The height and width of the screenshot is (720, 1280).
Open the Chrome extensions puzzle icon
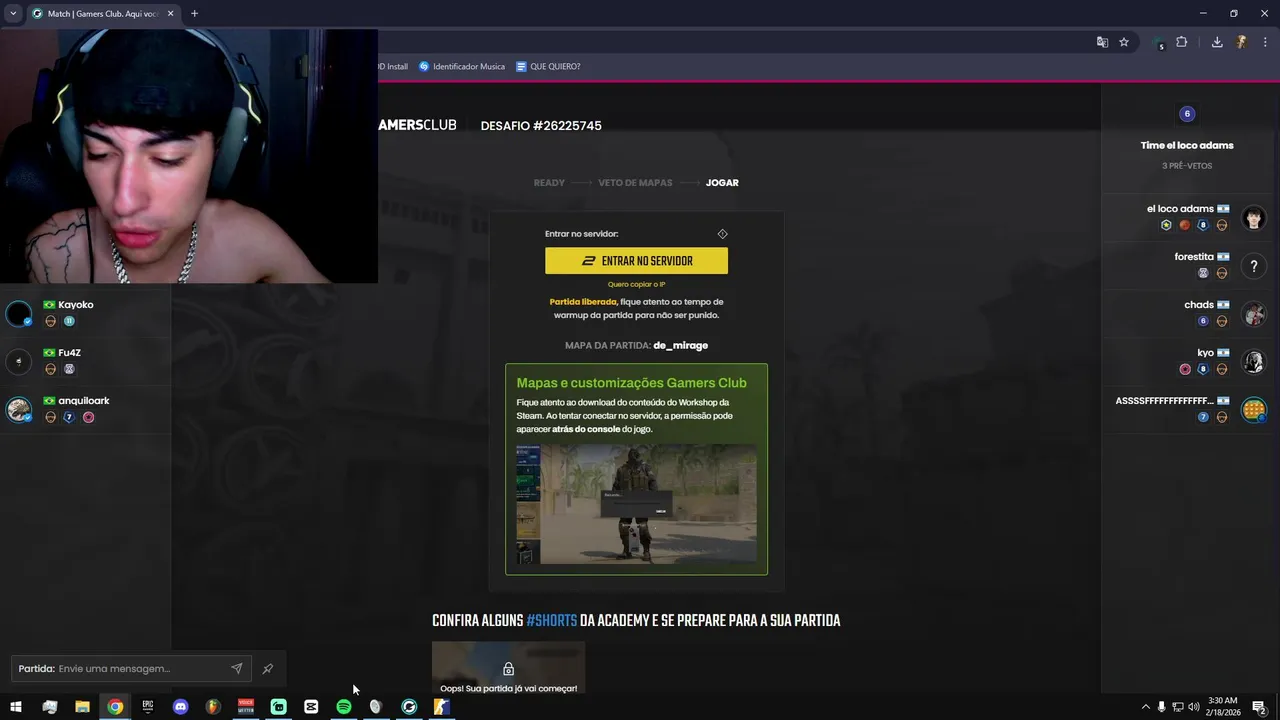click(1181, 42)
